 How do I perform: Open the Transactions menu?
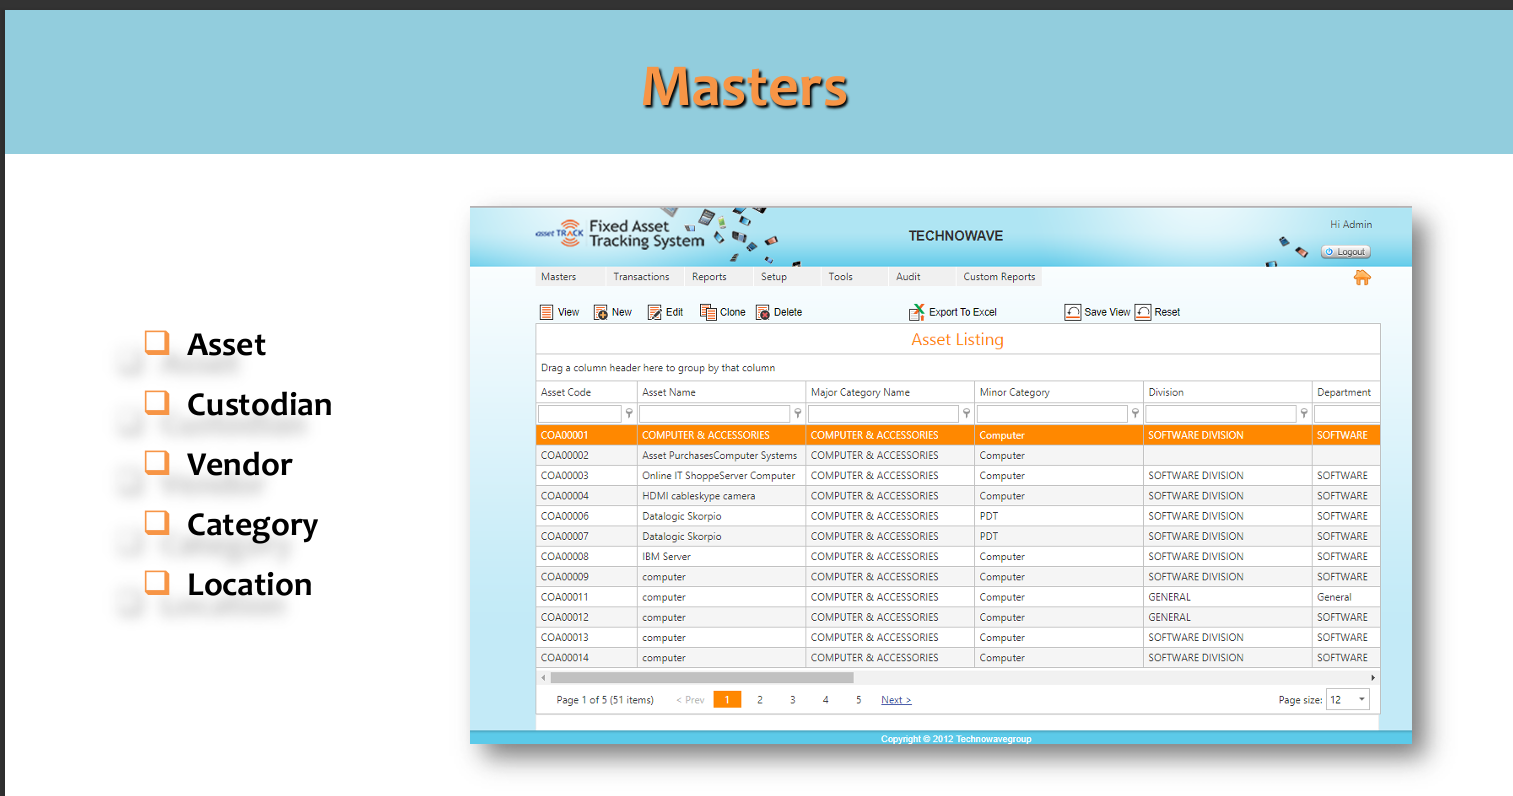(641, 277)
